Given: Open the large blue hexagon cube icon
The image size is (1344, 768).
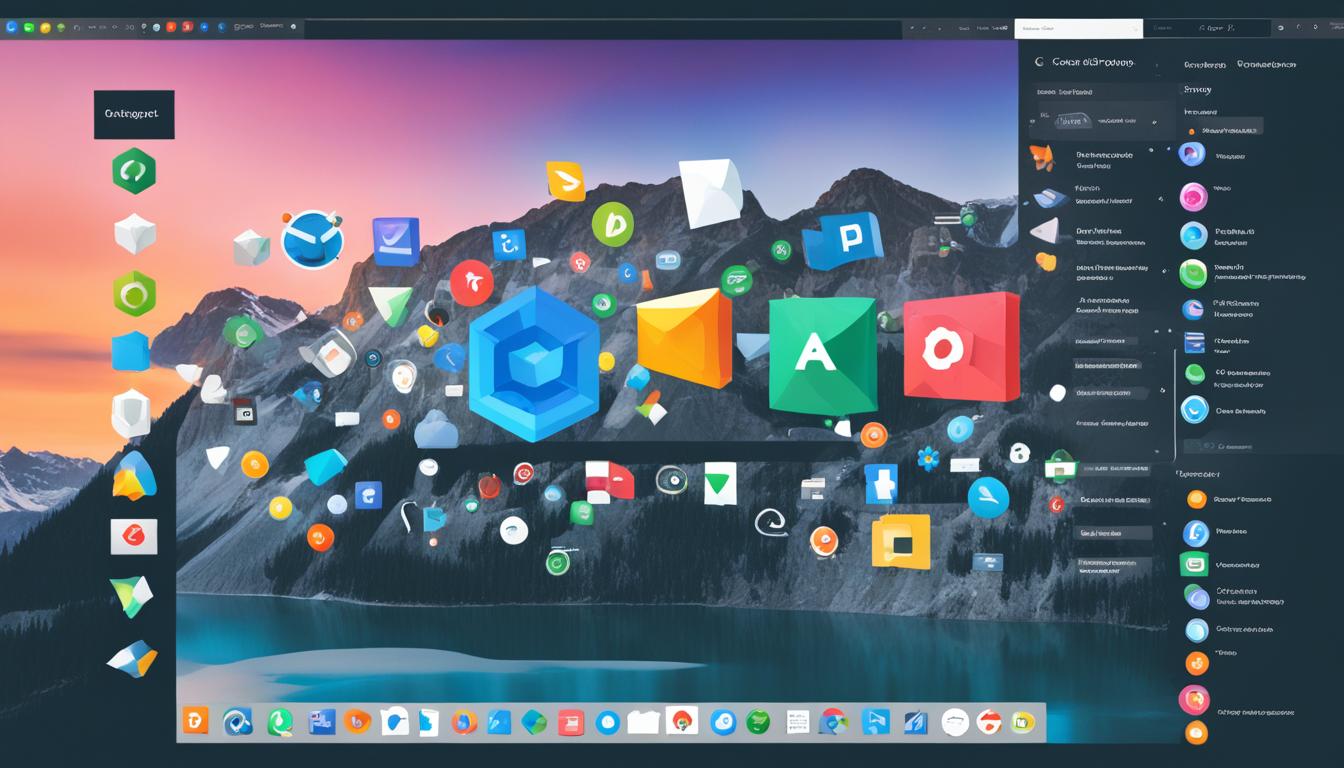Looking at the screenshot, I should 534,364.
